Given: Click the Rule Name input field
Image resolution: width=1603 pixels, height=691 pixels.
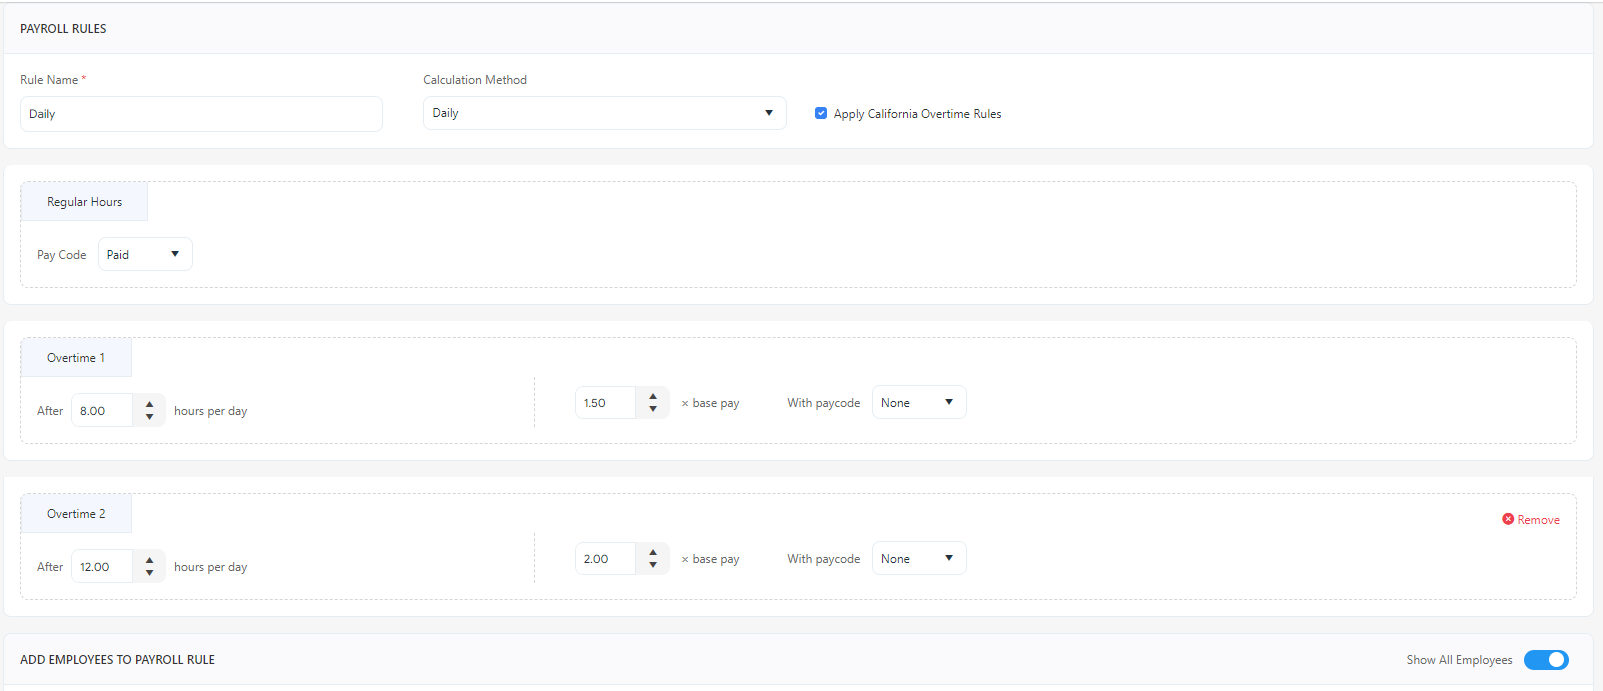Looking at the screenshot, I should tap(201, 114).
